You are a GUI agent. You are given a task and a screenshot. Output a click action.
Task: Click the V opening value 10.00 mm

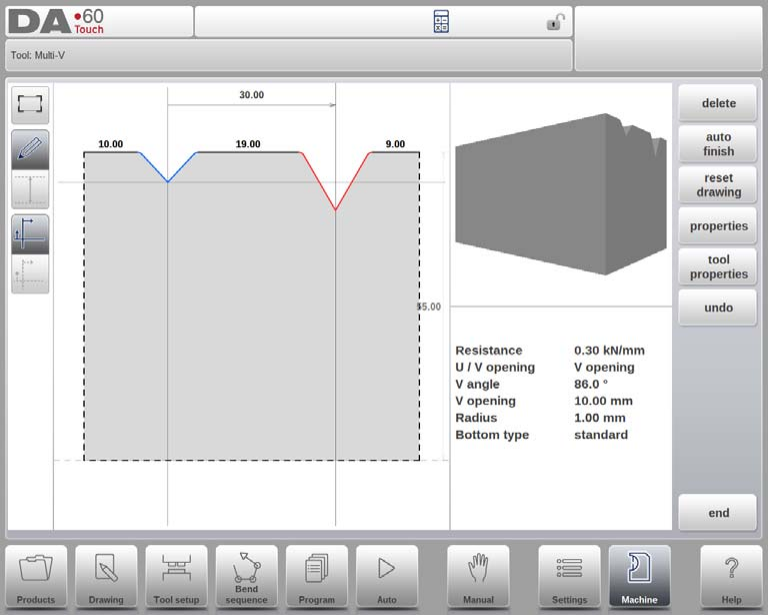coord(603,401)
